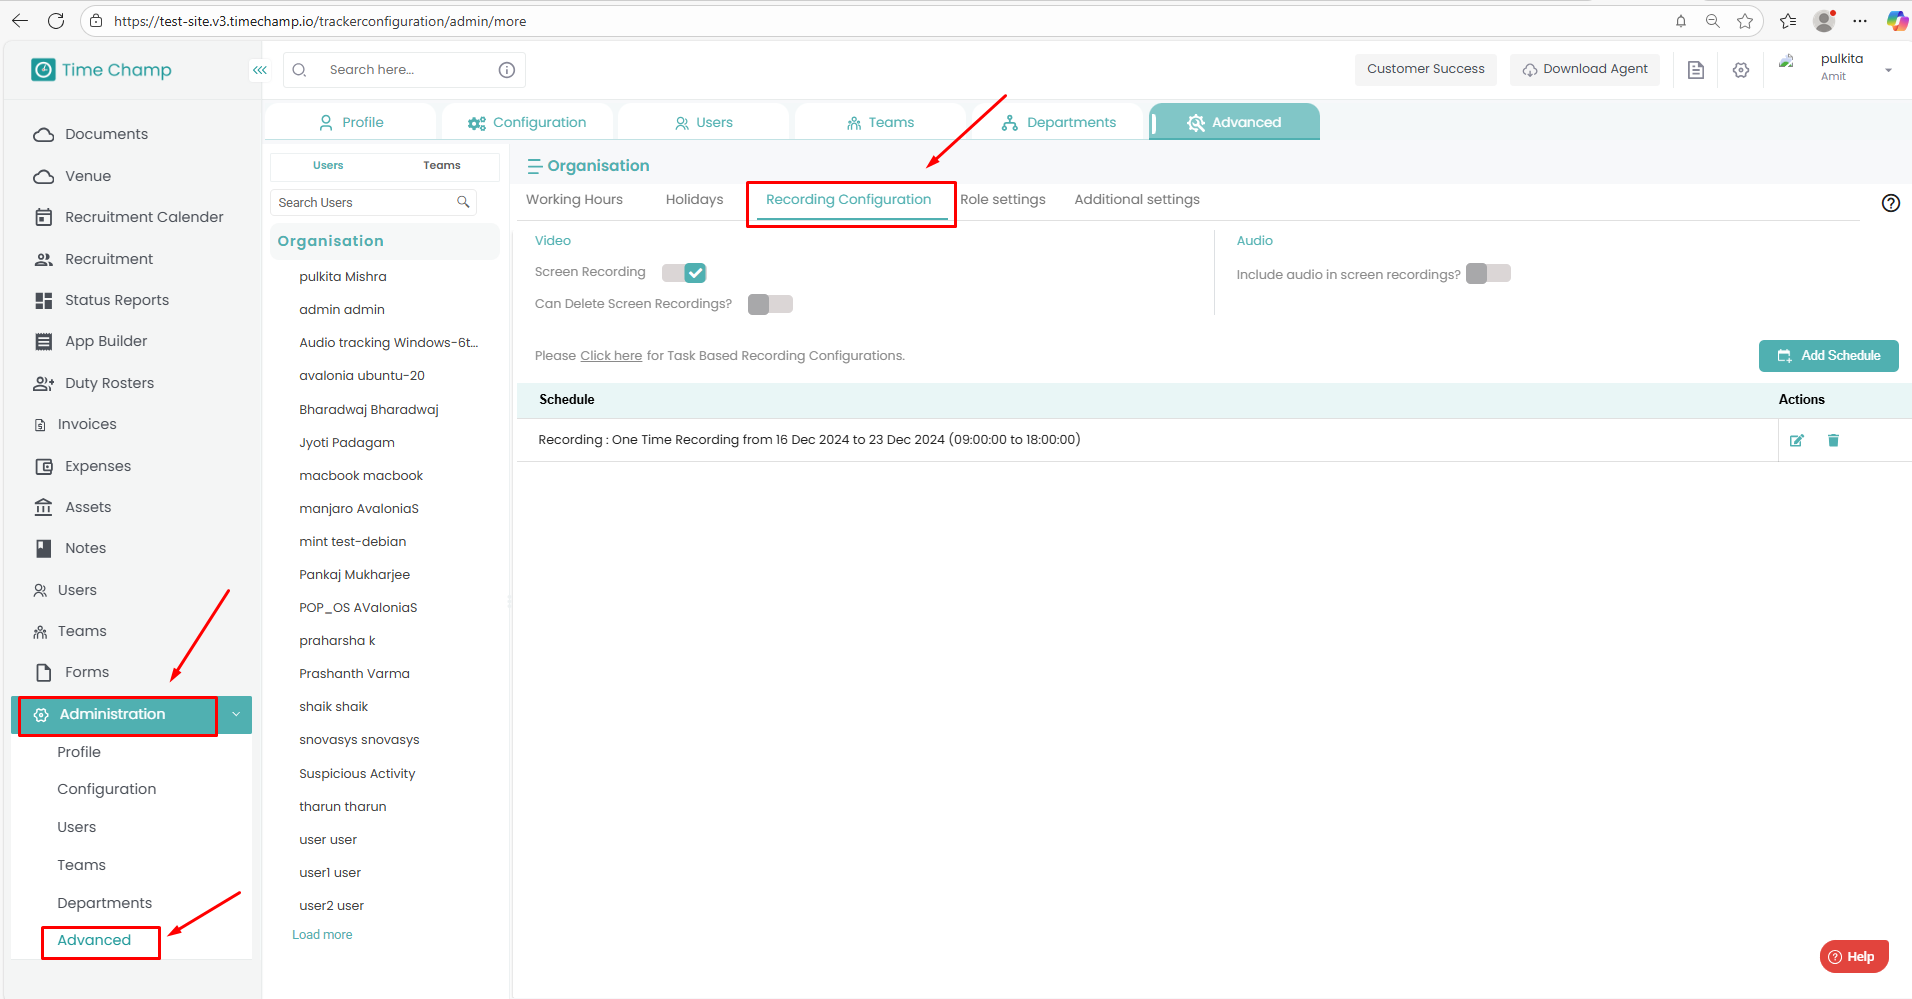Image resolution: width=1912 pixels, height=999 pixels.
Task: Open the red Help button
Action: point(1854,957)
